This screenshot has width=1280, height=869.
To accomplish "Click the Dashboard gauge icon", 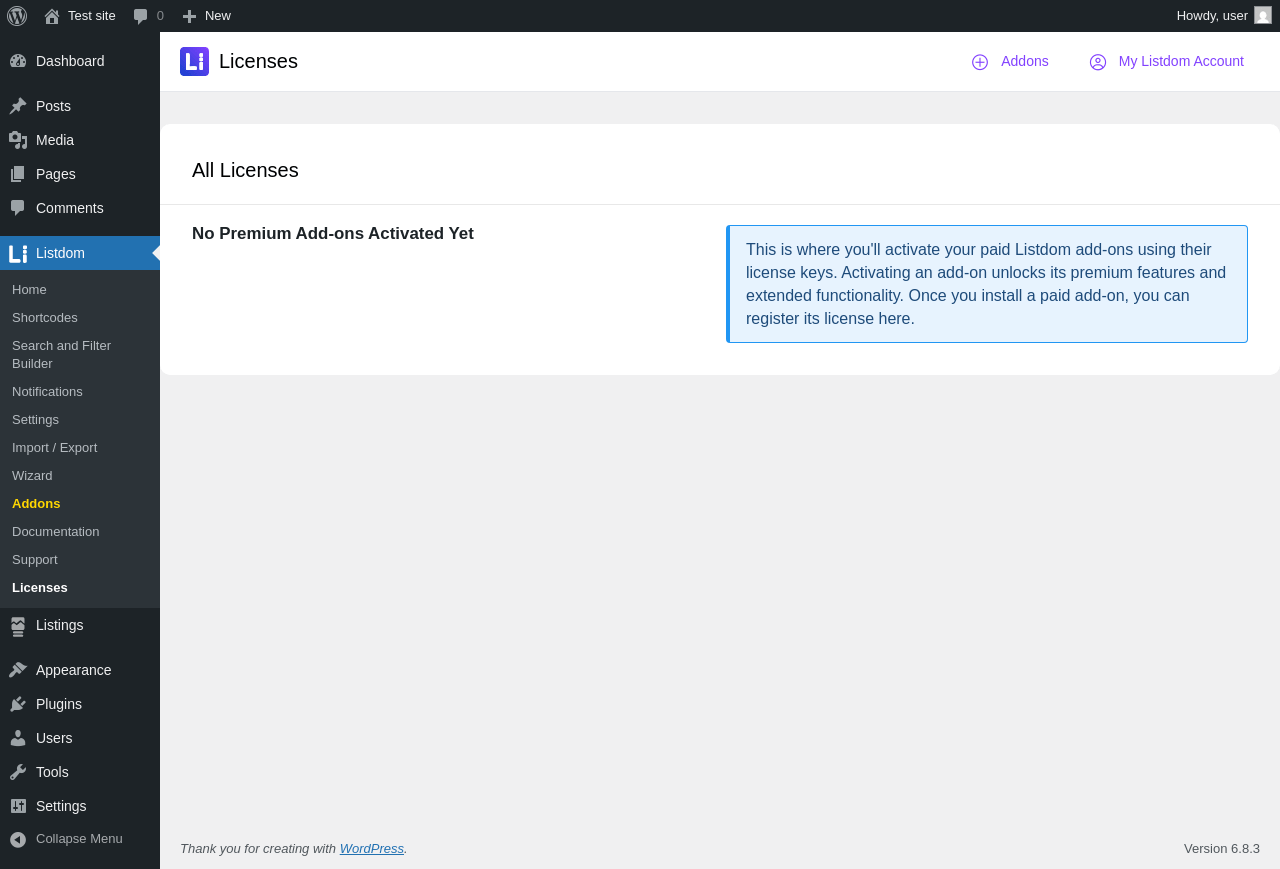I will click(18, 61).
